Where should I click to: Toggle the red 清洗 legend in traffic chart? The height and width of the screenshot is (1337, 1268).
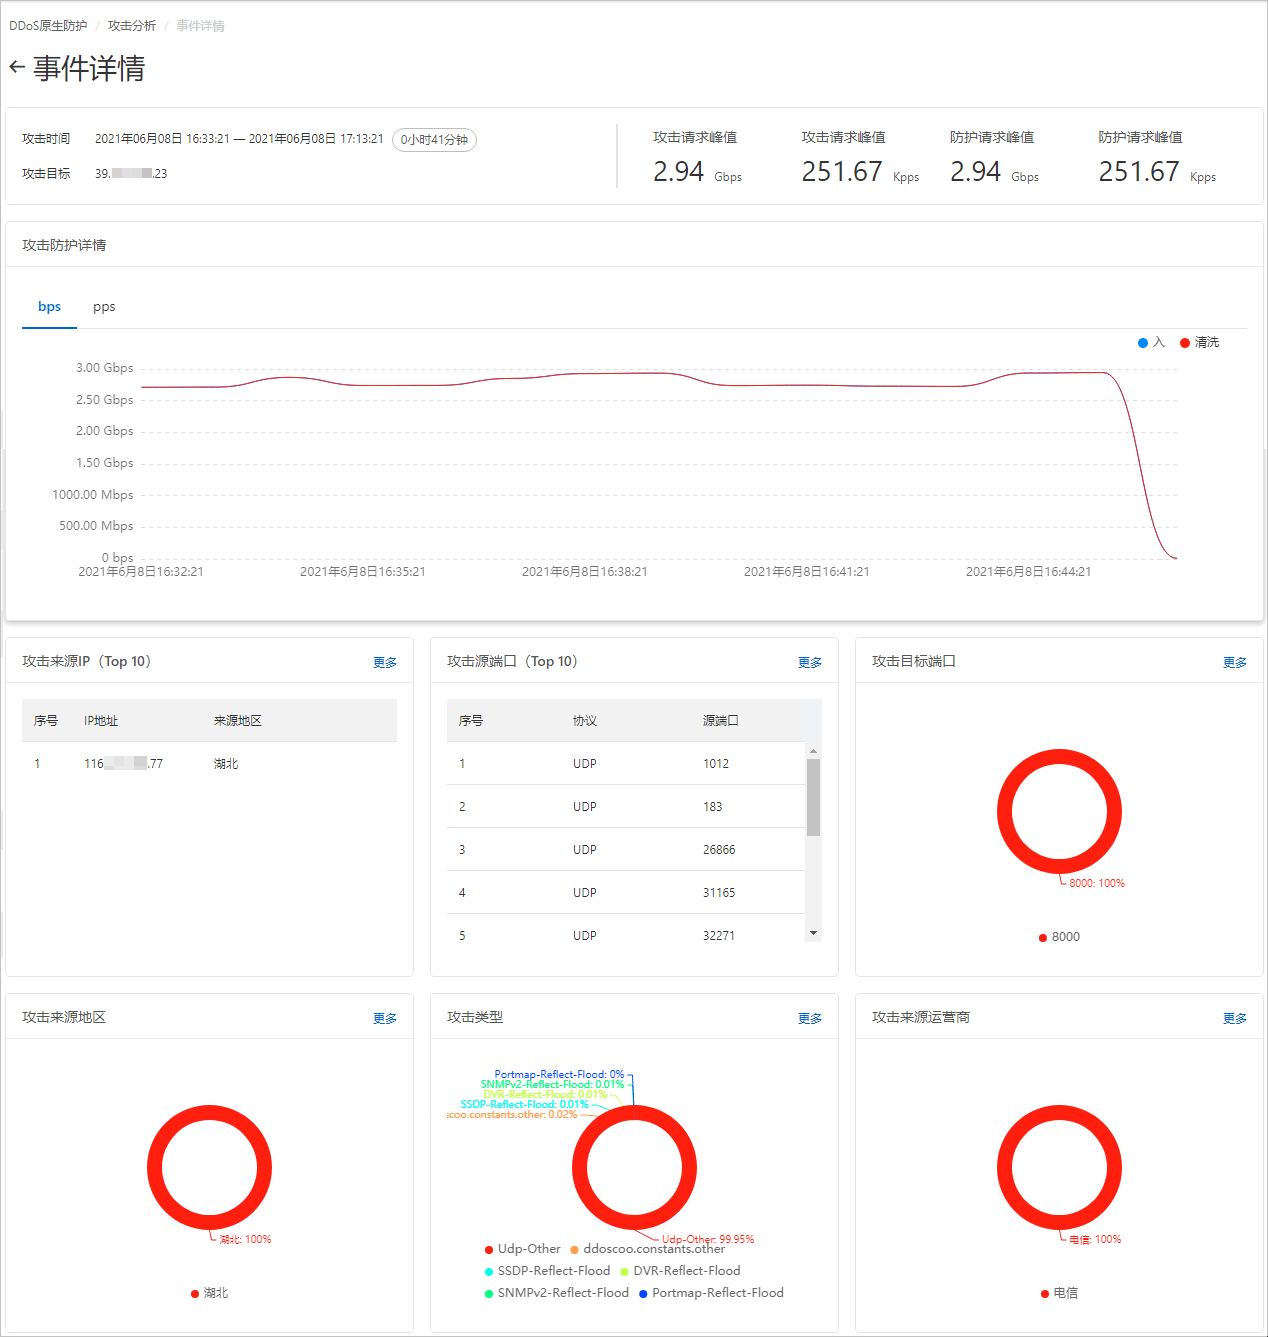(1197, 342)
